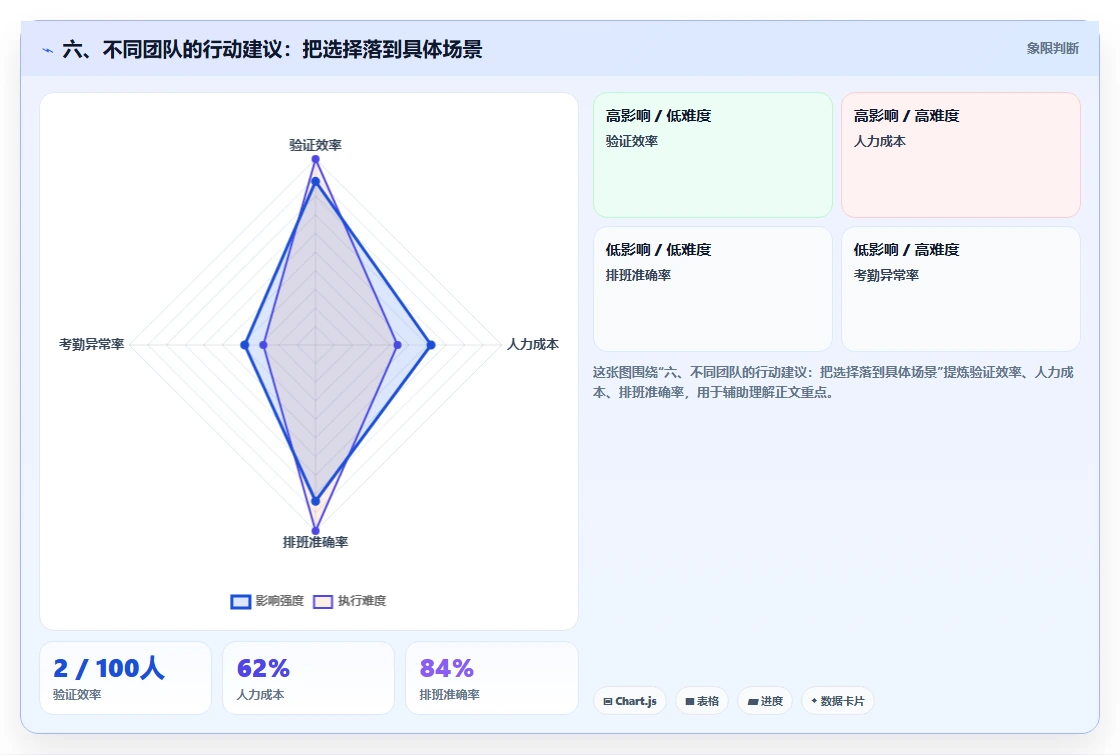The height and width of the screenshot is (755, 1120).
Task: Click the 人力成本 axis label on the radar
Action: click(x=533, y=344)
